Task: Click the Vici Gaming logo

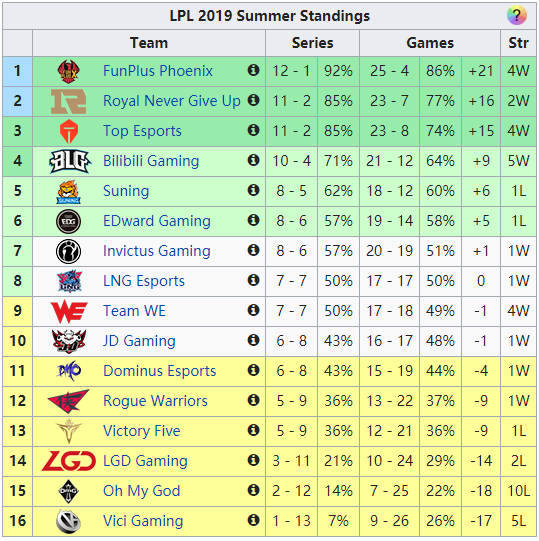Action: pos(68,521)
